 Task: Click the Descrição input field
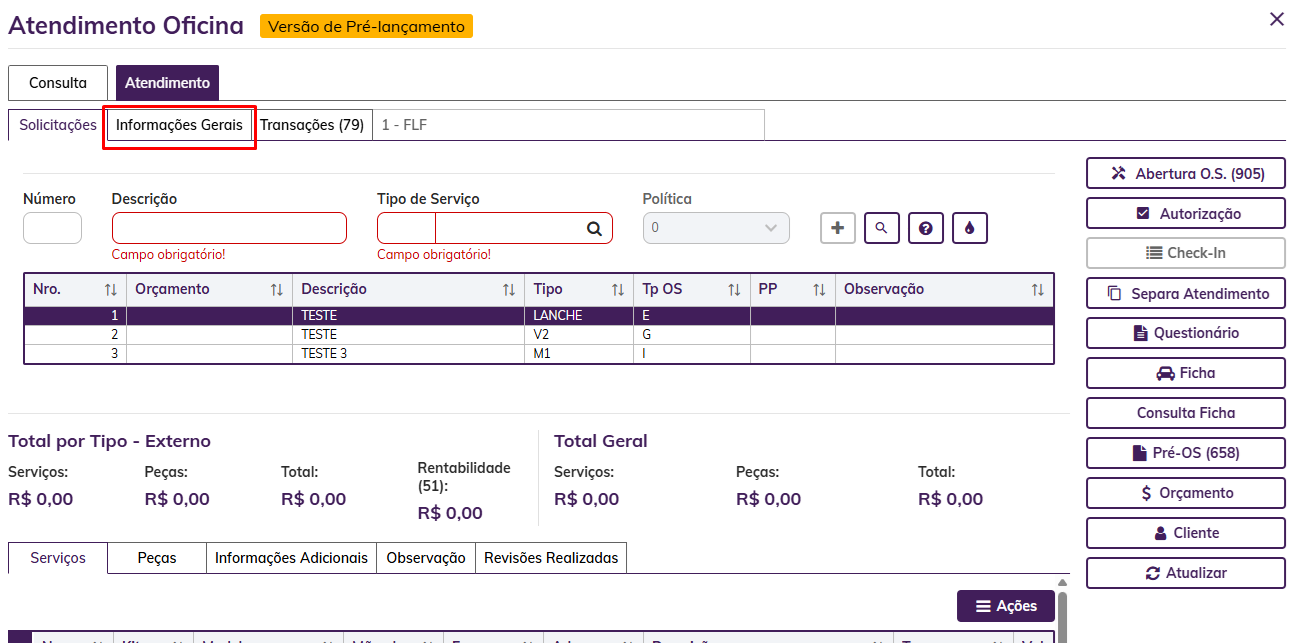[x=229, y=228]
